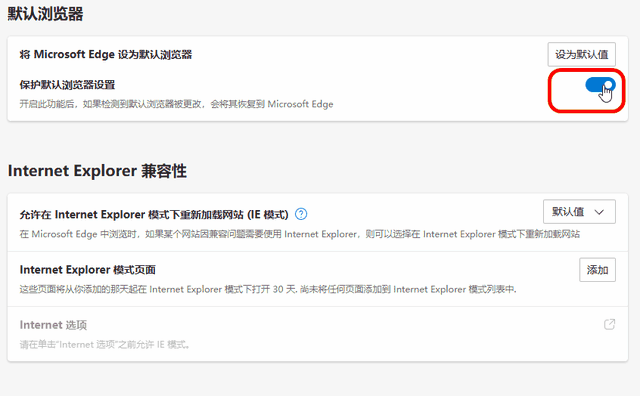This screenshot has width=640, height=396.
Task: Click the description starting 开启此功能后
Action: (x=176, y=104)
